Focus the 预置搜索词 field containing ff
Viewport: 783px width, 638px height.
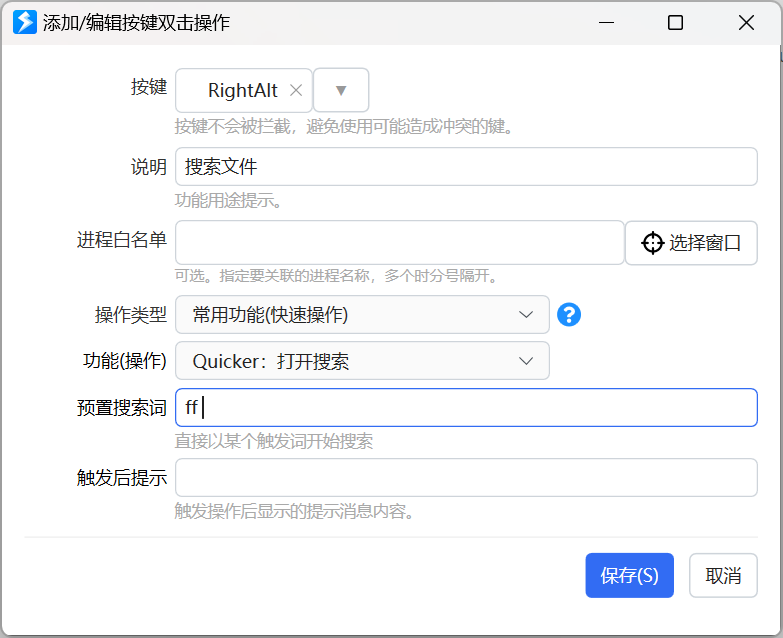point(465,407)
